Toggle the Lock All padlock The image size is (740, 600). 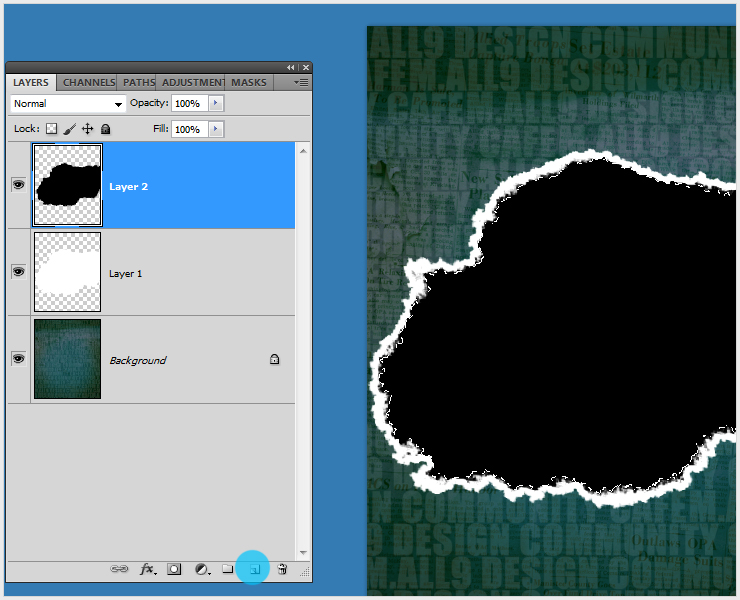click(x=105, y=129)
